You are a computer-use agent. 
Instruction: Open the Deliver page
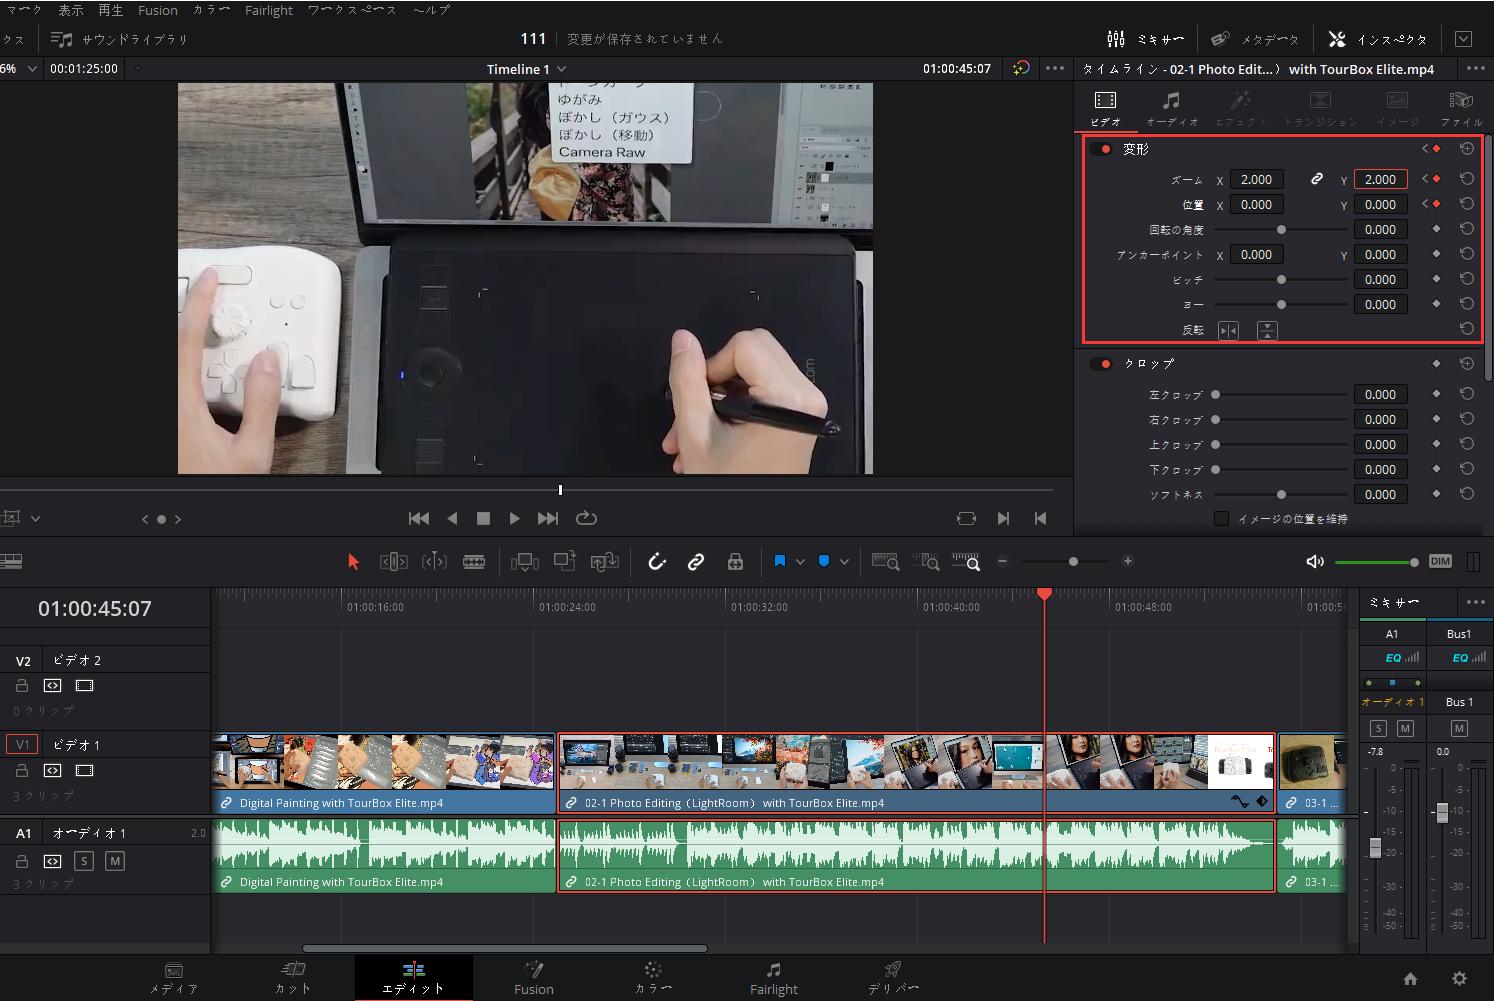893,978
